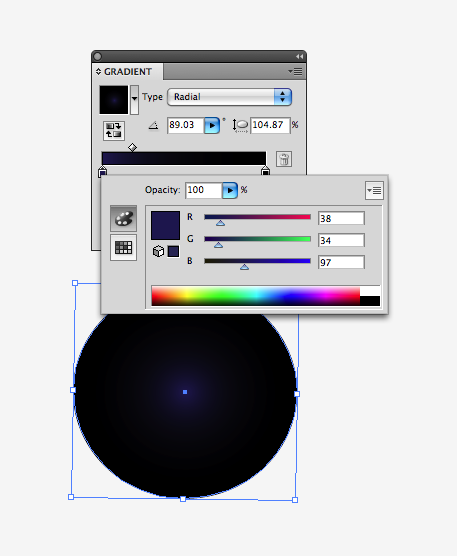
Task: Click the top-left bounding box handle
Action: click(75, 283)
